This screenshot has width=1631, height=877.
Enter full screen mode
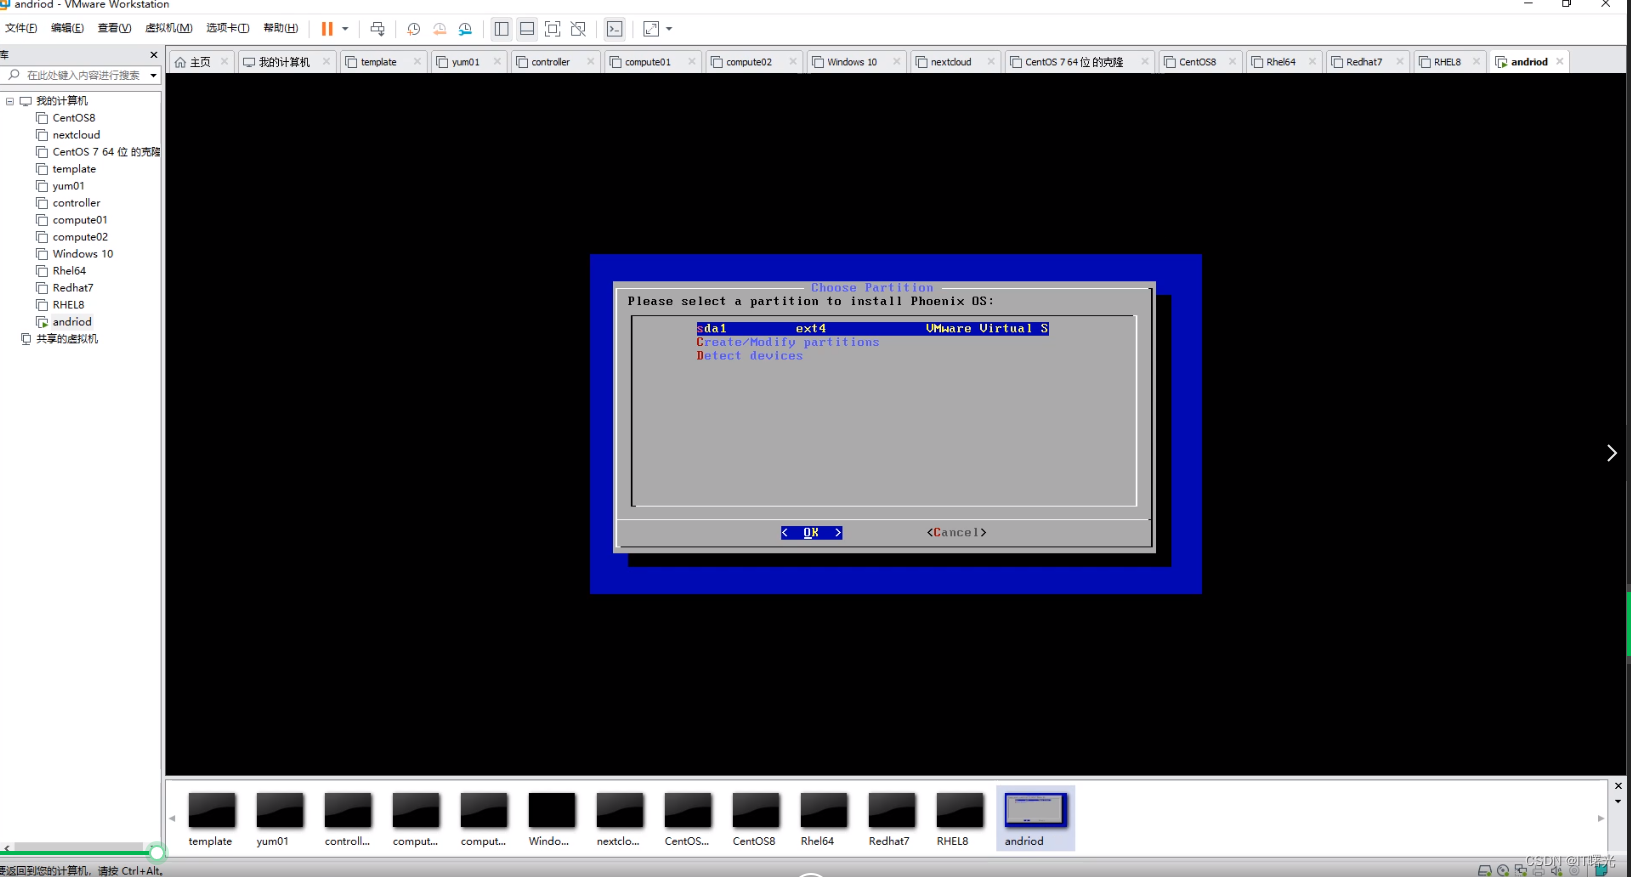pos(552,29)
